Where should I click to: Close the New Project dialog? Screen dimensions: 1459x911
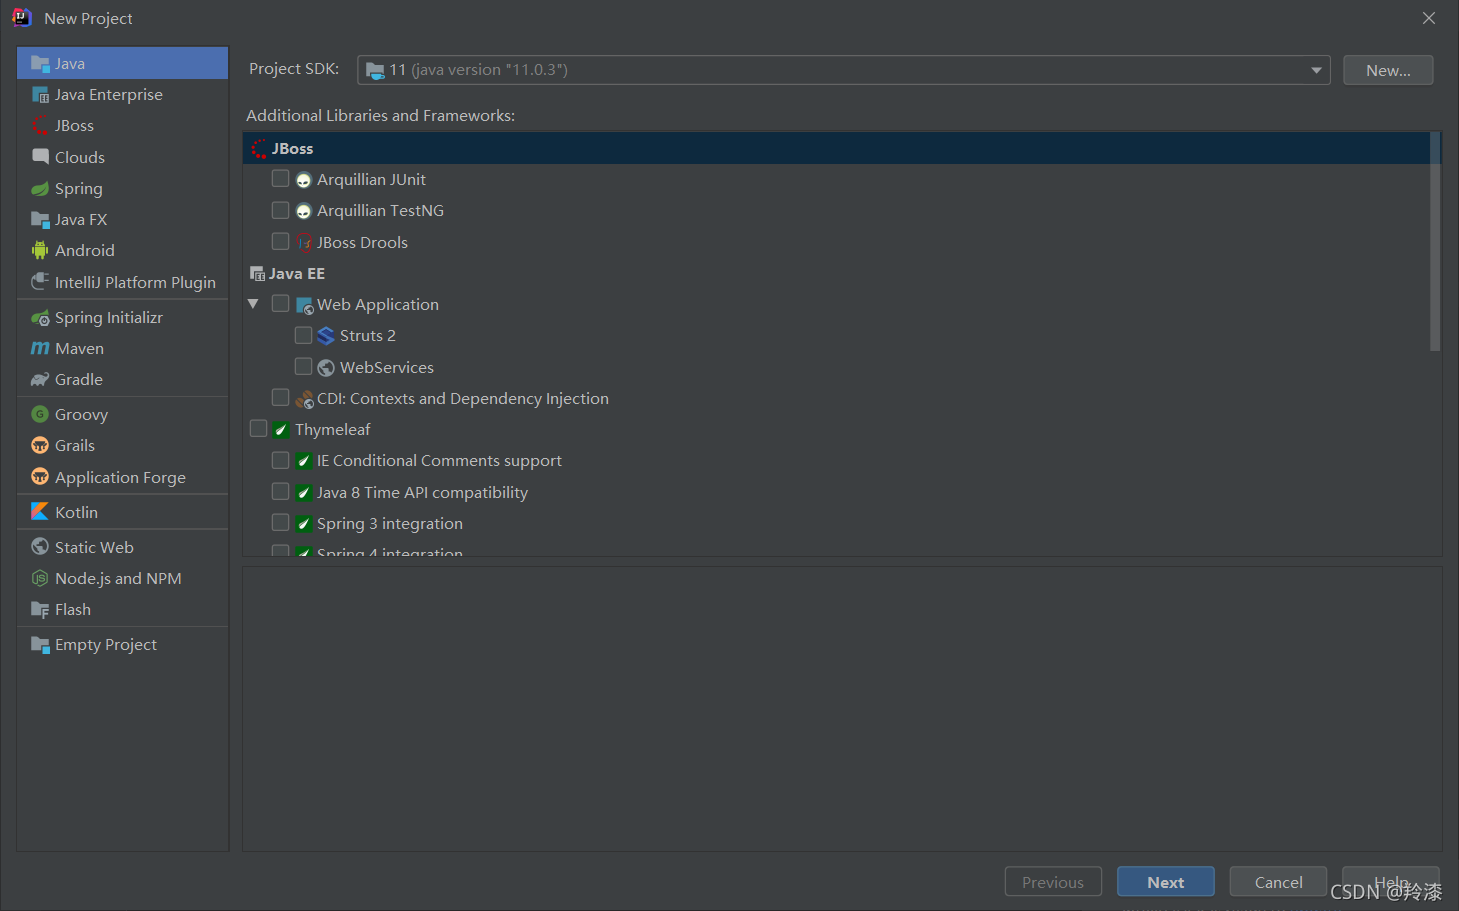(1429, 18)
